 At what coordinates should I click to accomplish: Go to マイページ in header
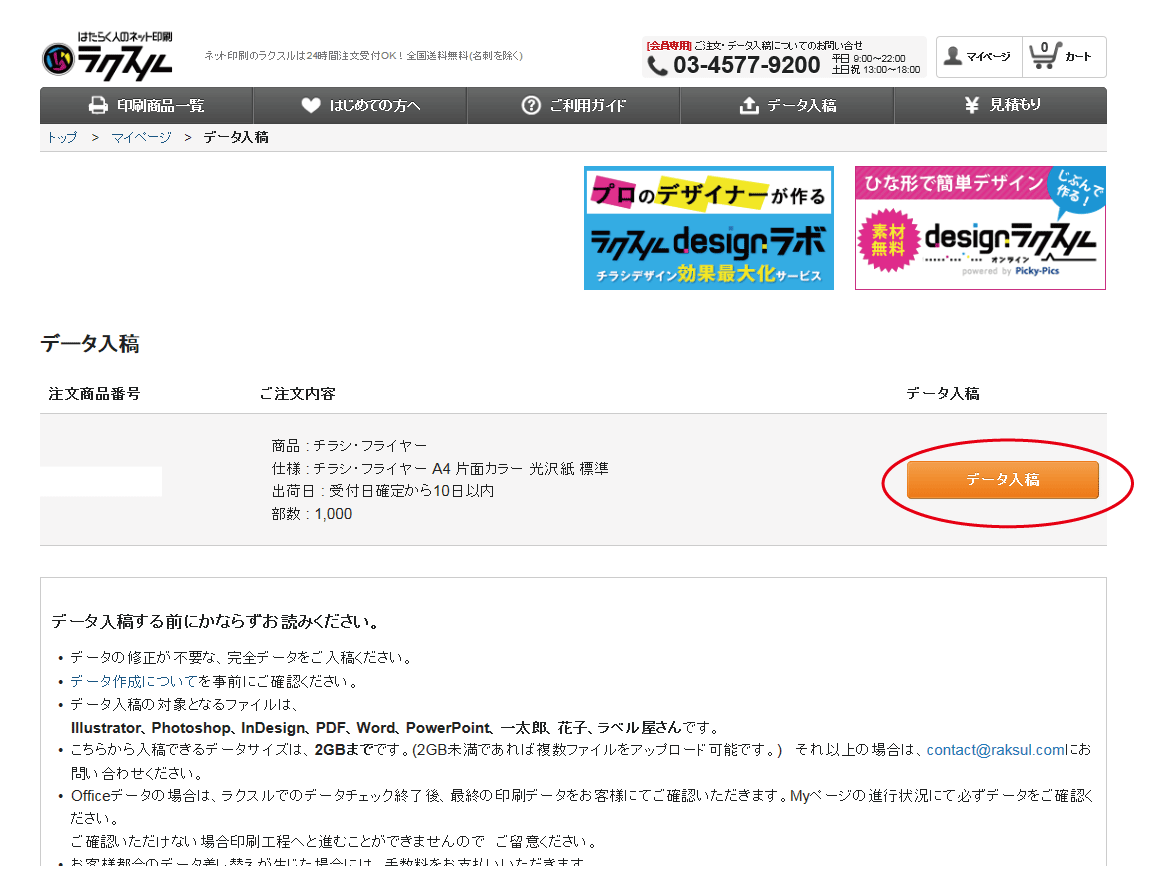pyautogui.click(x=979, y=57)
